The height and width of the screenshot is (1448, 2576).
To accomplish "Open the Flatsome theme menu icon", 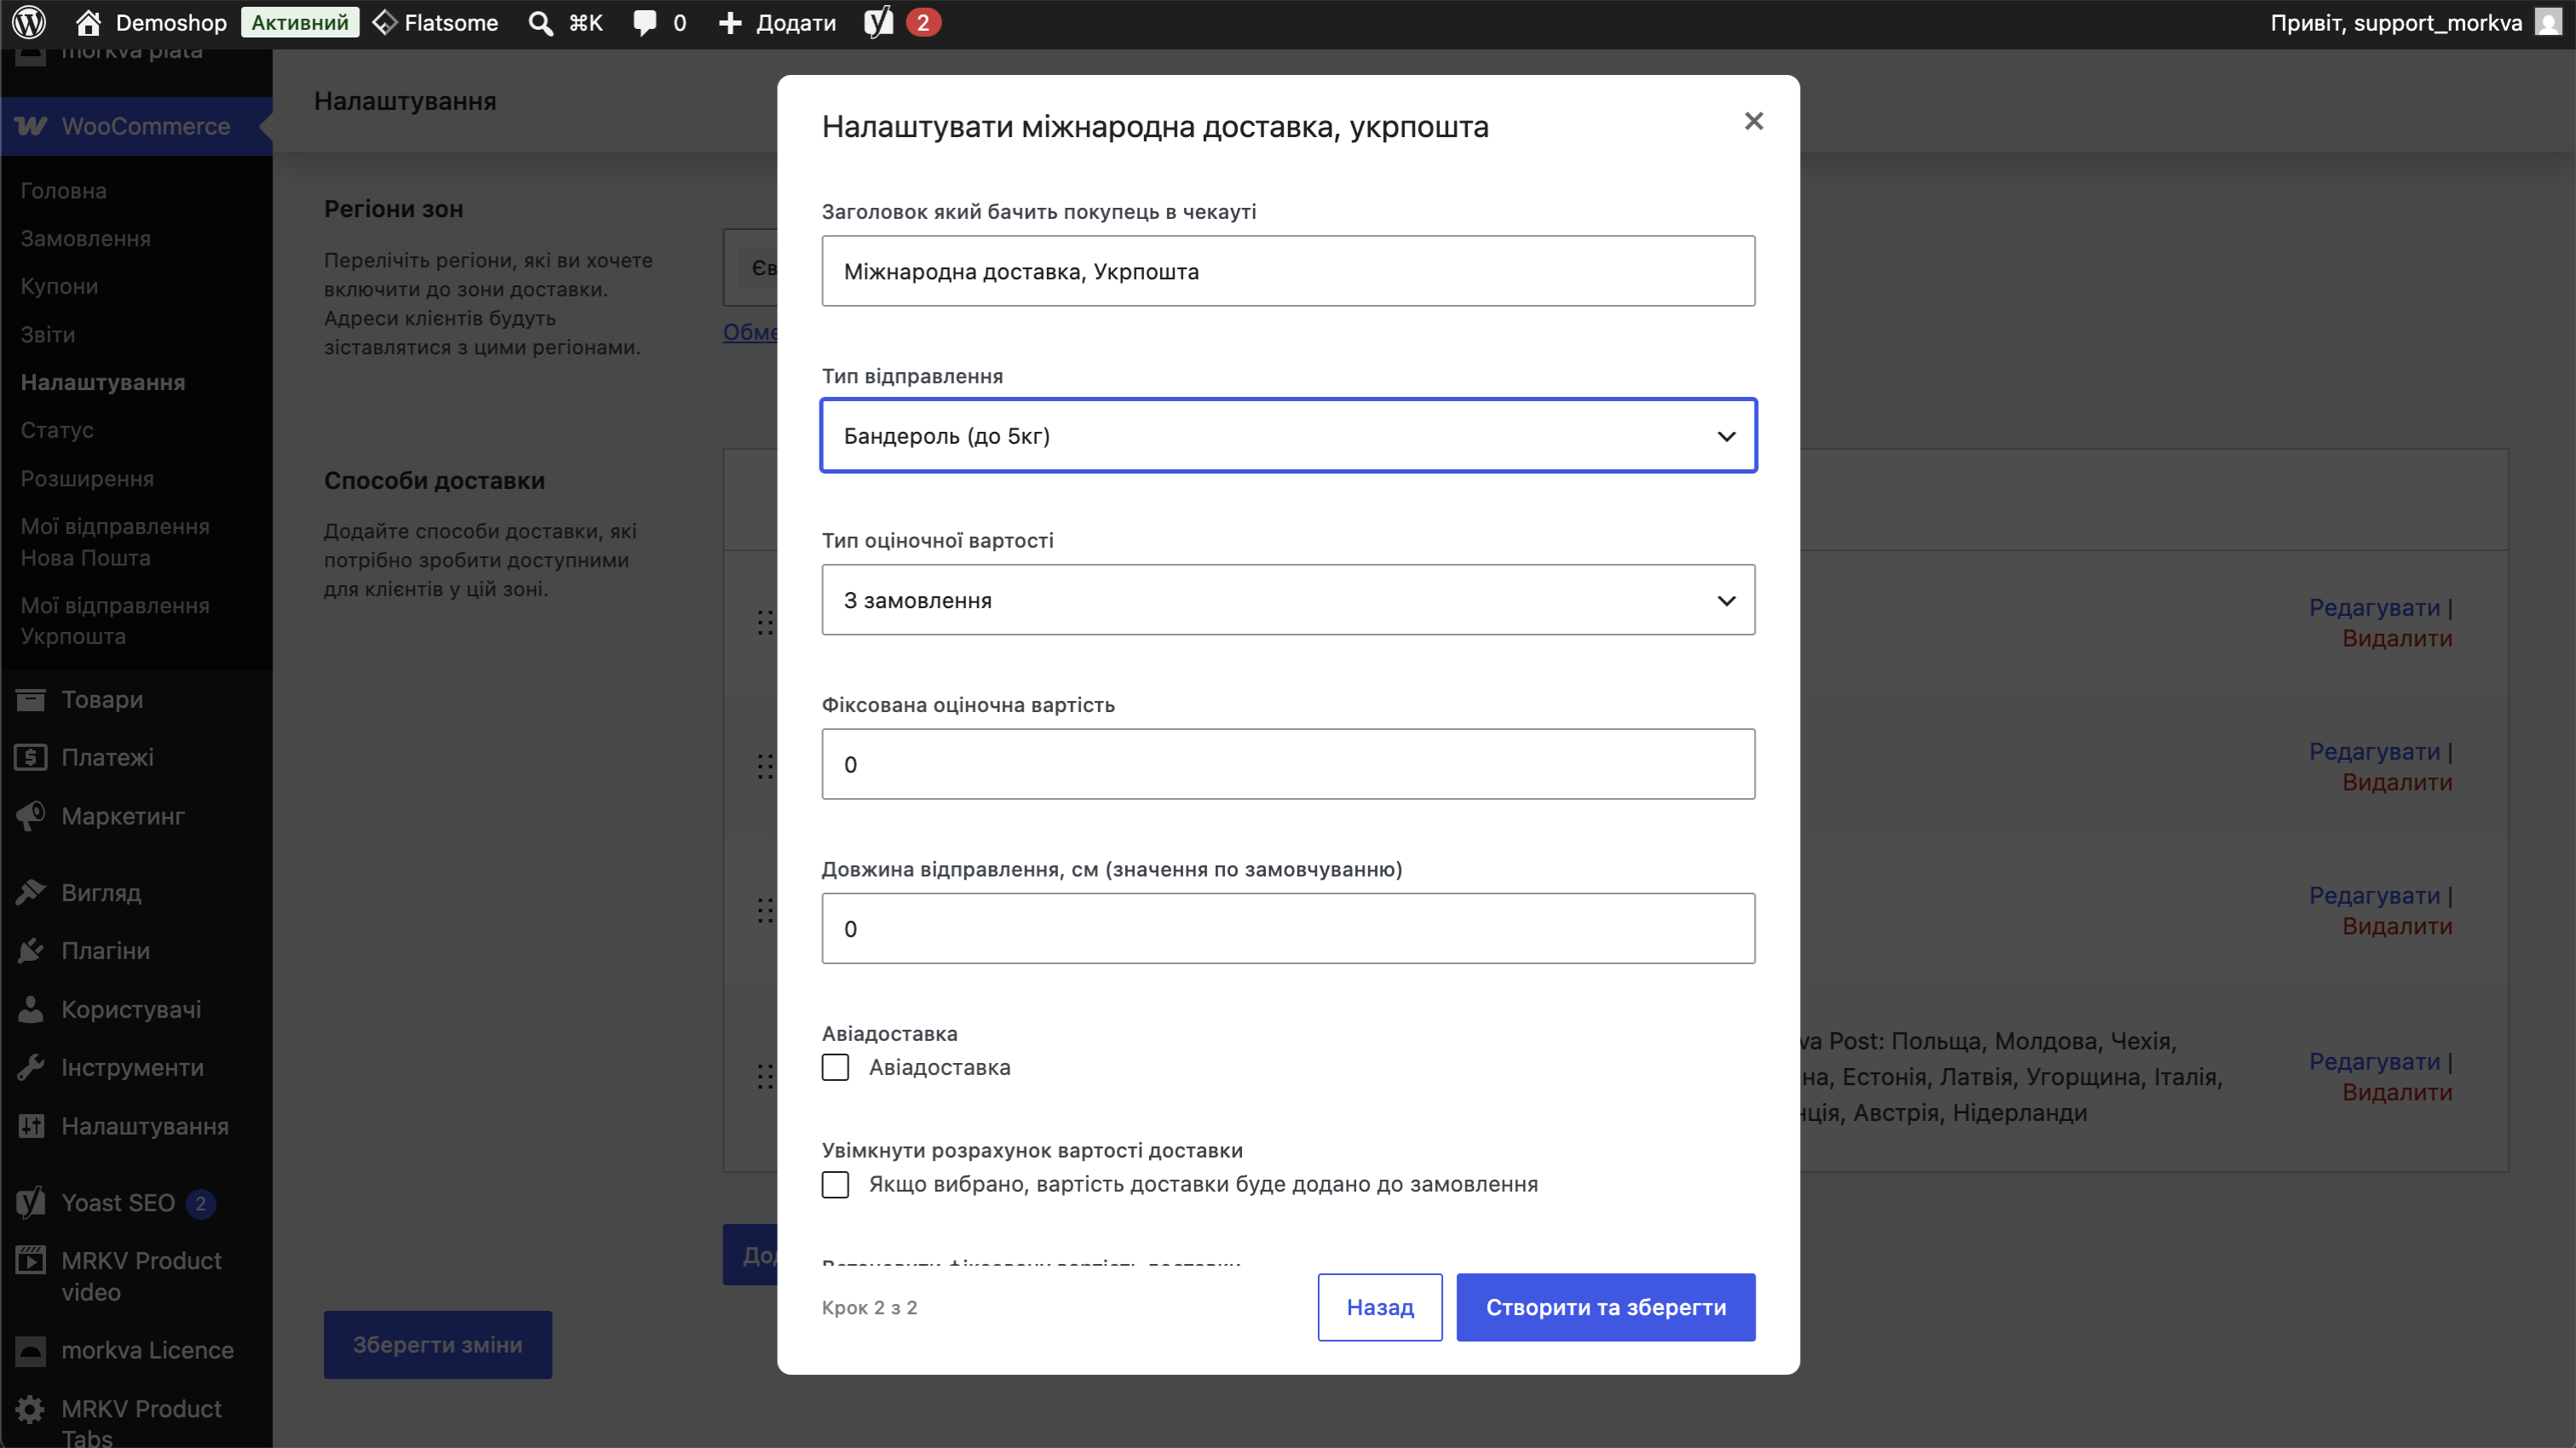I will click(384, 22).
